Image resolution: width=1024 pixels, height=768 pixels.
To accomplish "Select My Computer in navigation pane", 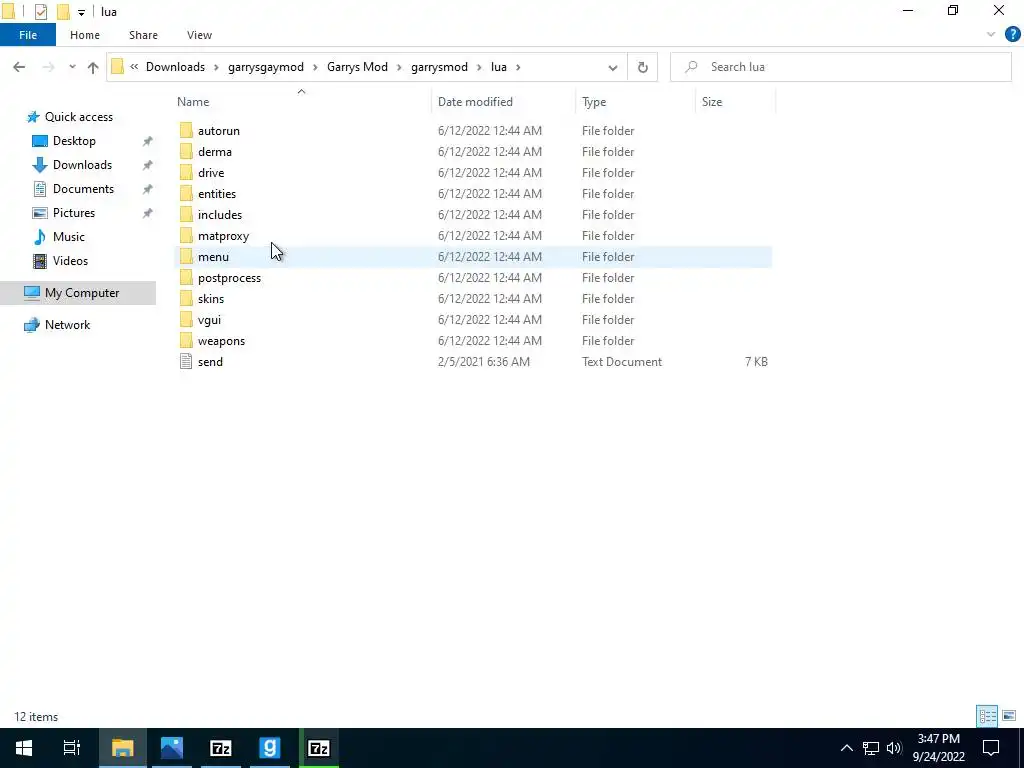I will pyautogui.click(x=78, y=293).
